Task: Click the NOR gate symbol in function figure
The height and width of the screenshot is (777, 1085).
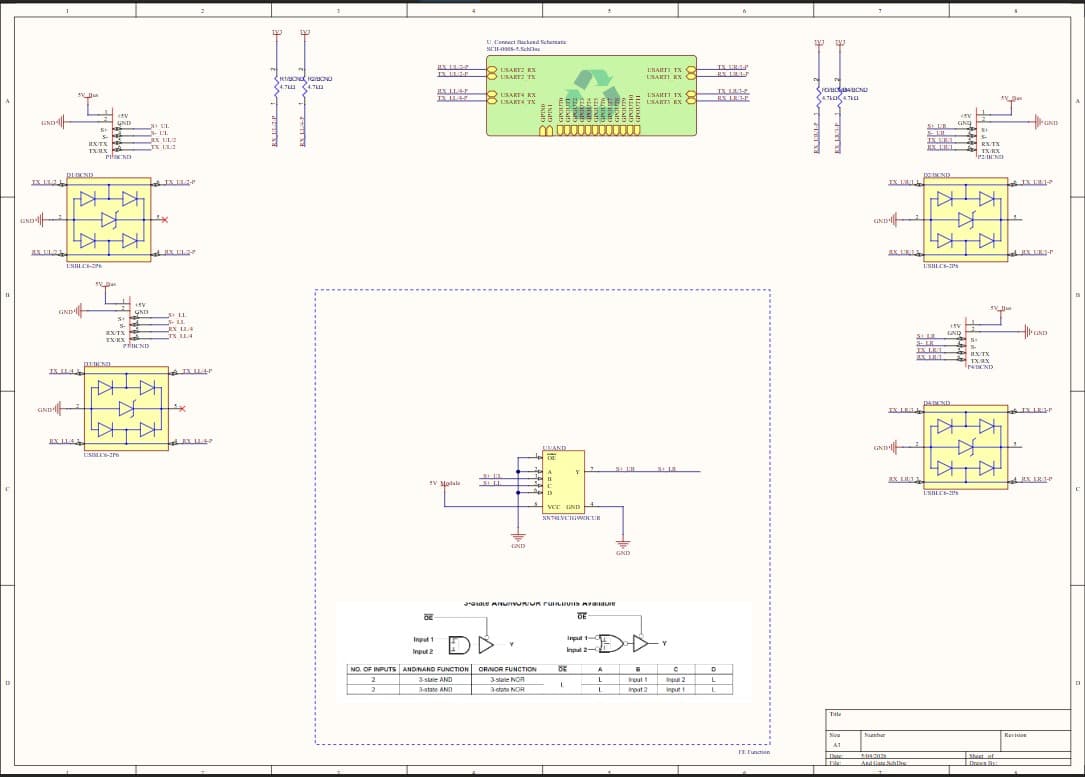Action: click(611, 643)
